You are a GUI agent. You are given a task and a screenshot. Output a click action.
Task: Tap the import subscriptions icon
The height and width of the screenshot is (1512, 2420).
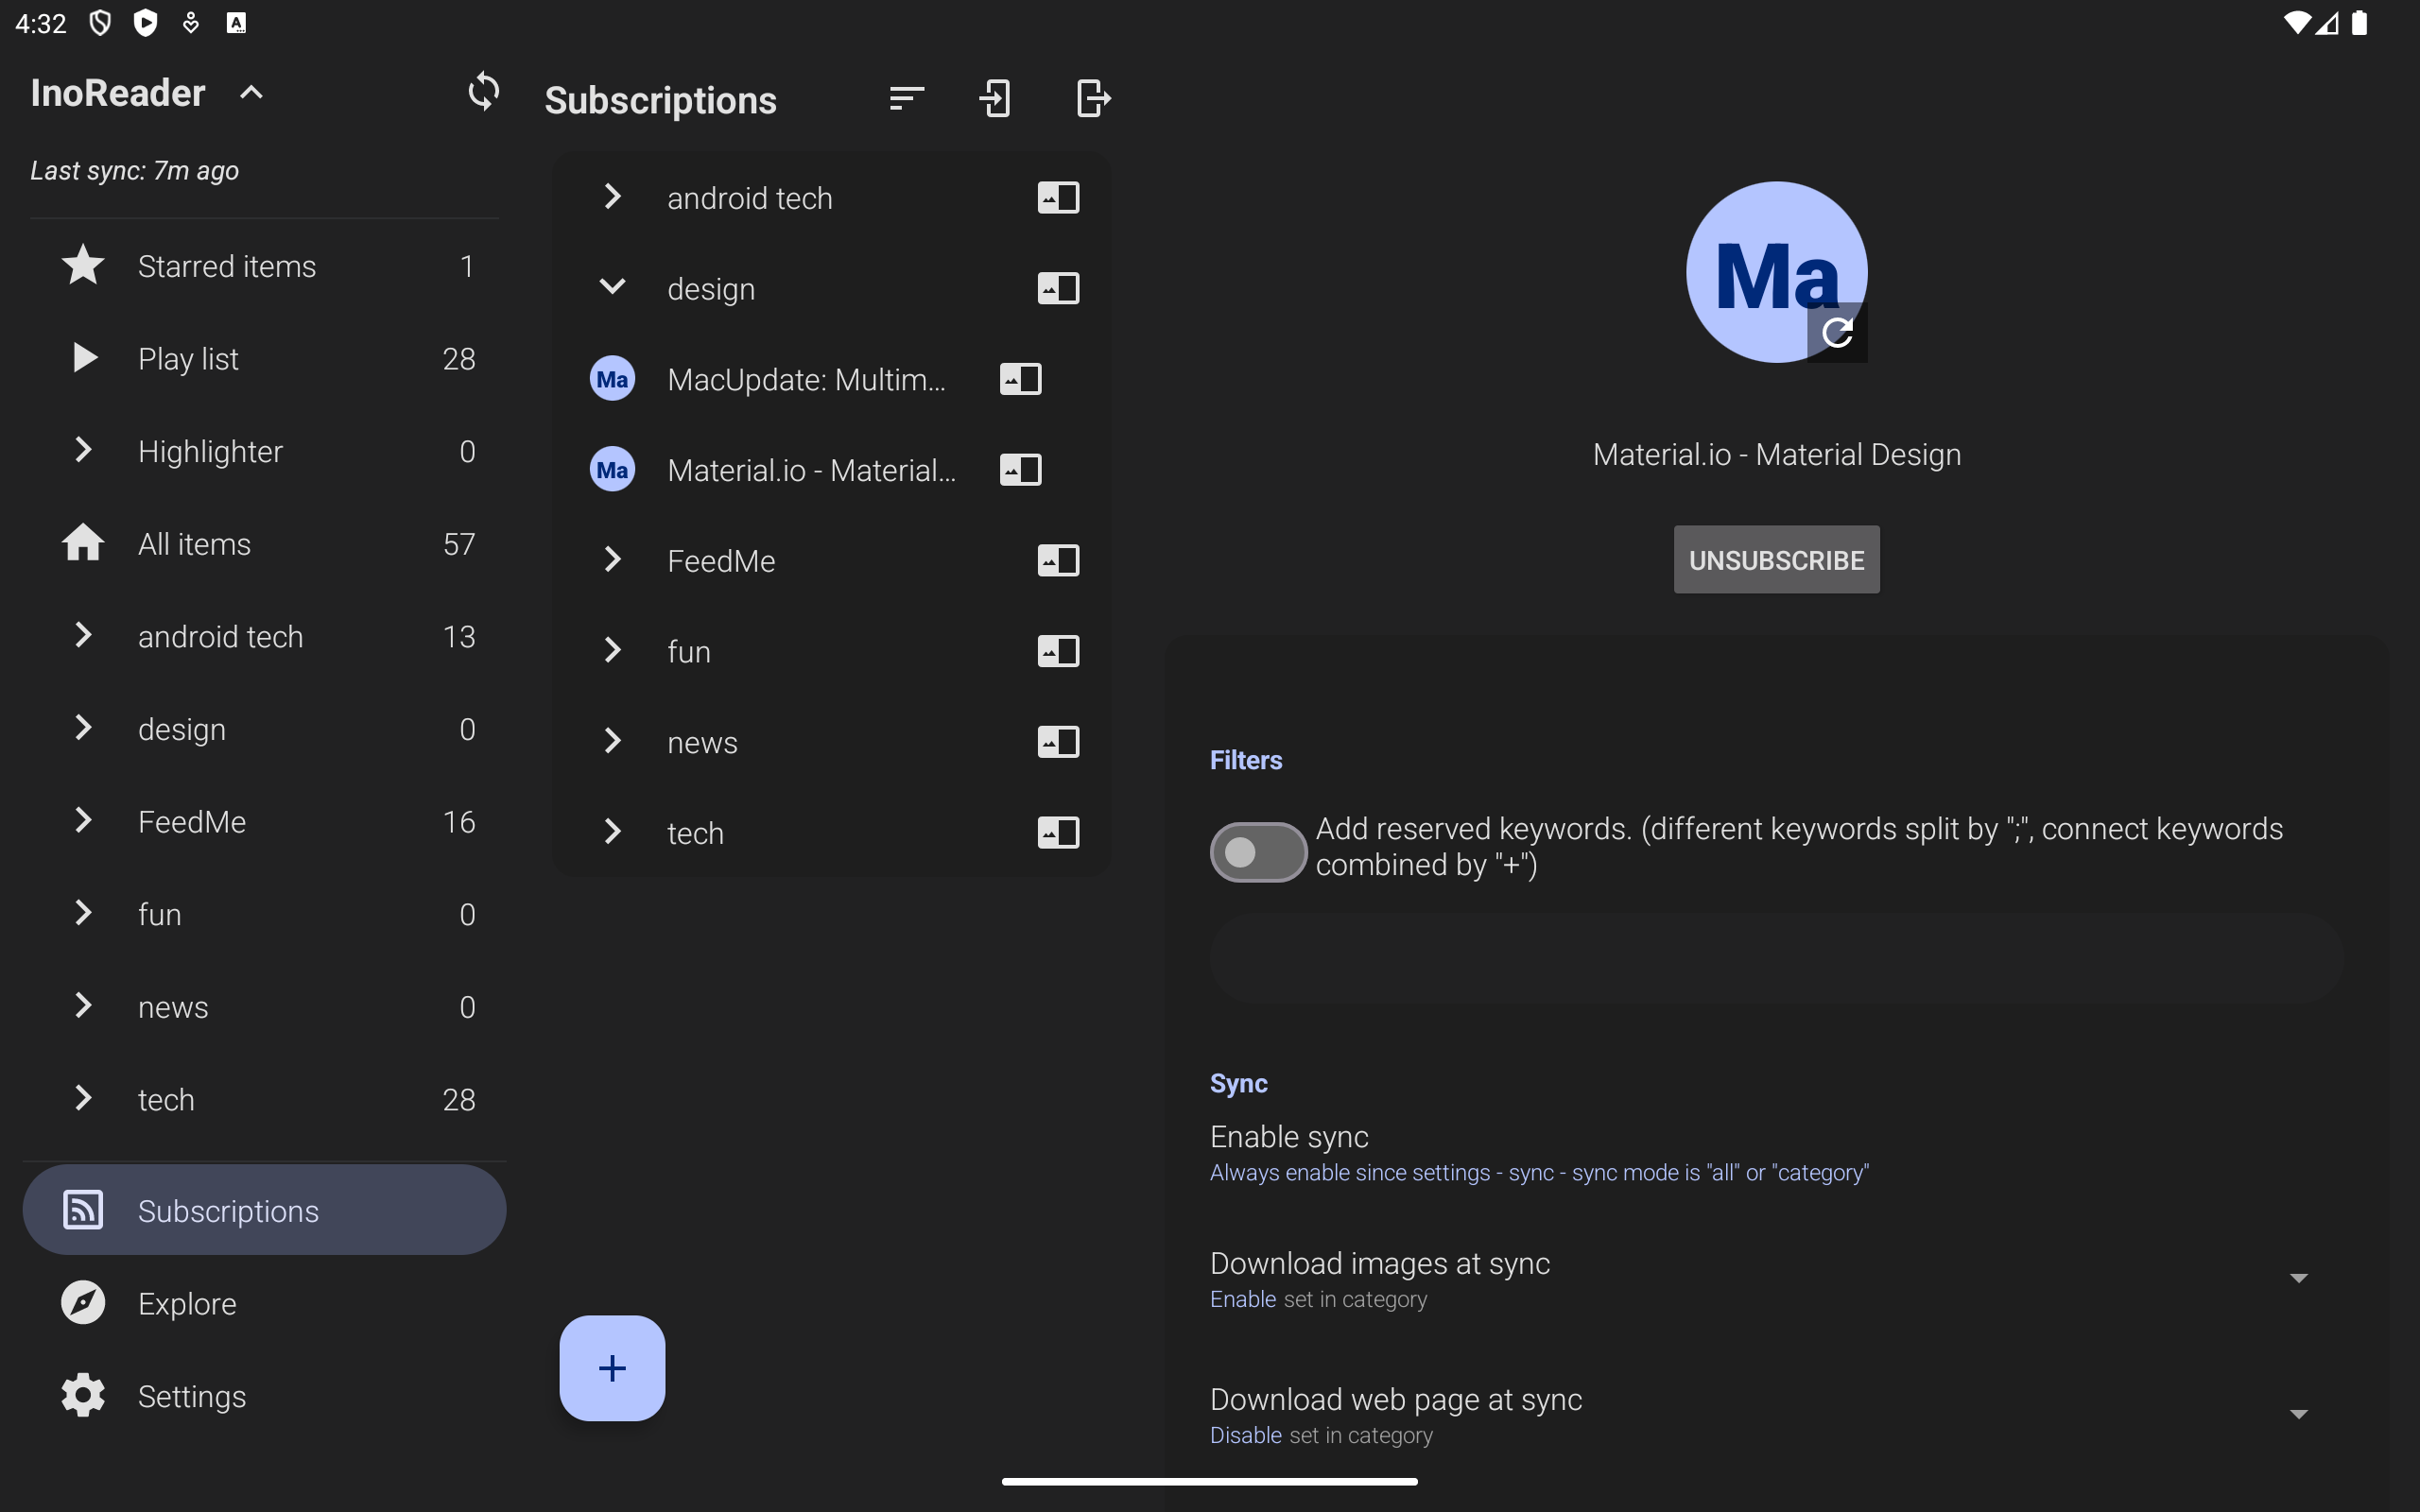click(995, 98)
